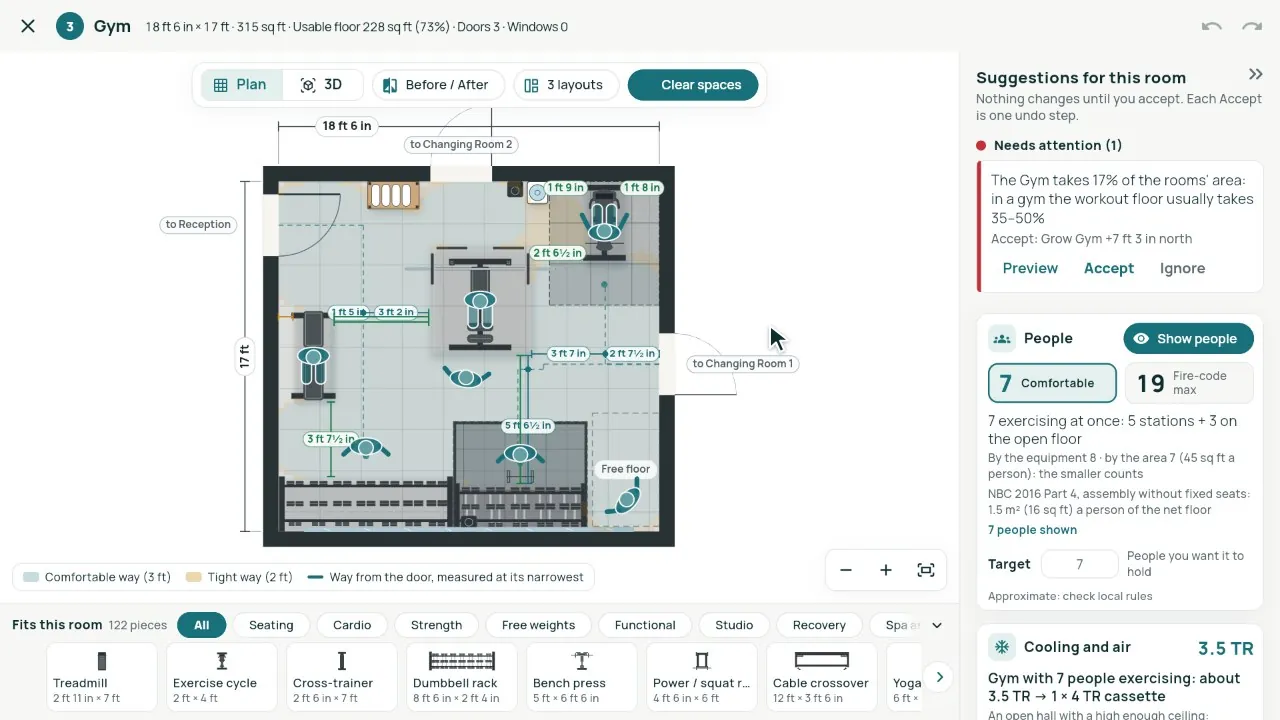The height and width of the screenshot is (720, 1280).
Task: Toggle Before / After comparison
Action: click(436, 85)
